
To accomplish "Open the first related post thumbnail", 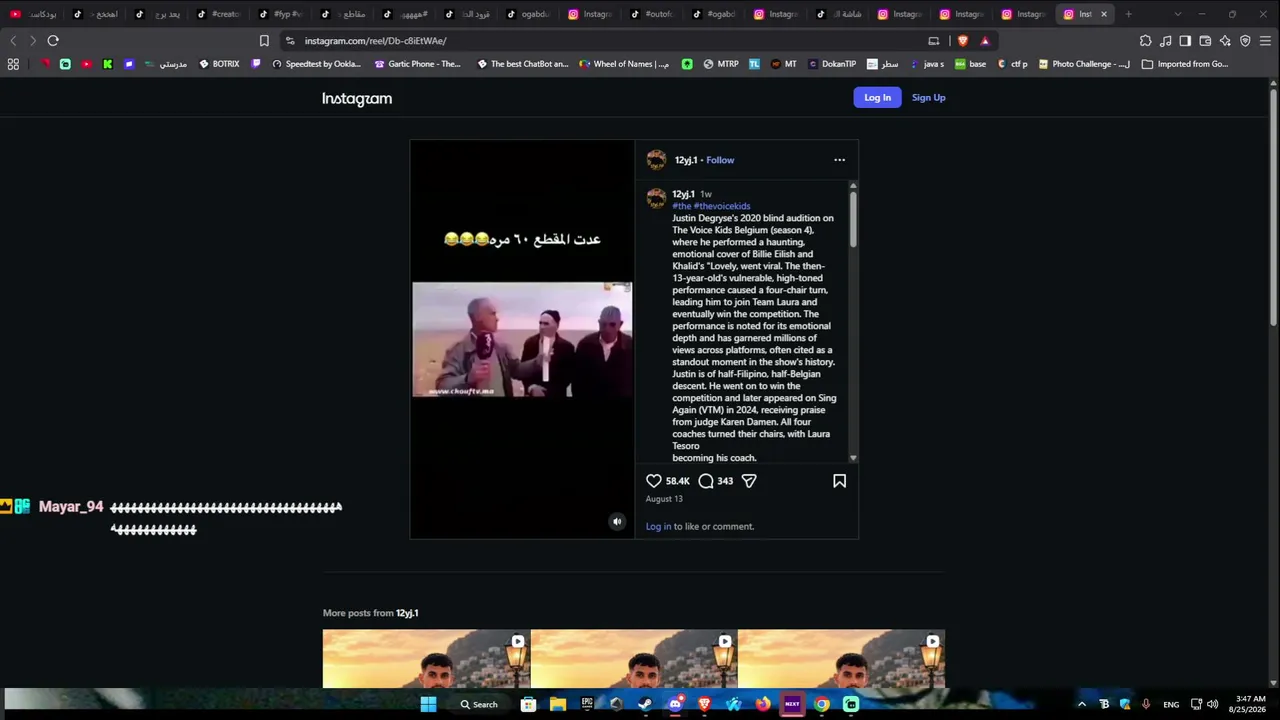I will click(x=426, y=659).
